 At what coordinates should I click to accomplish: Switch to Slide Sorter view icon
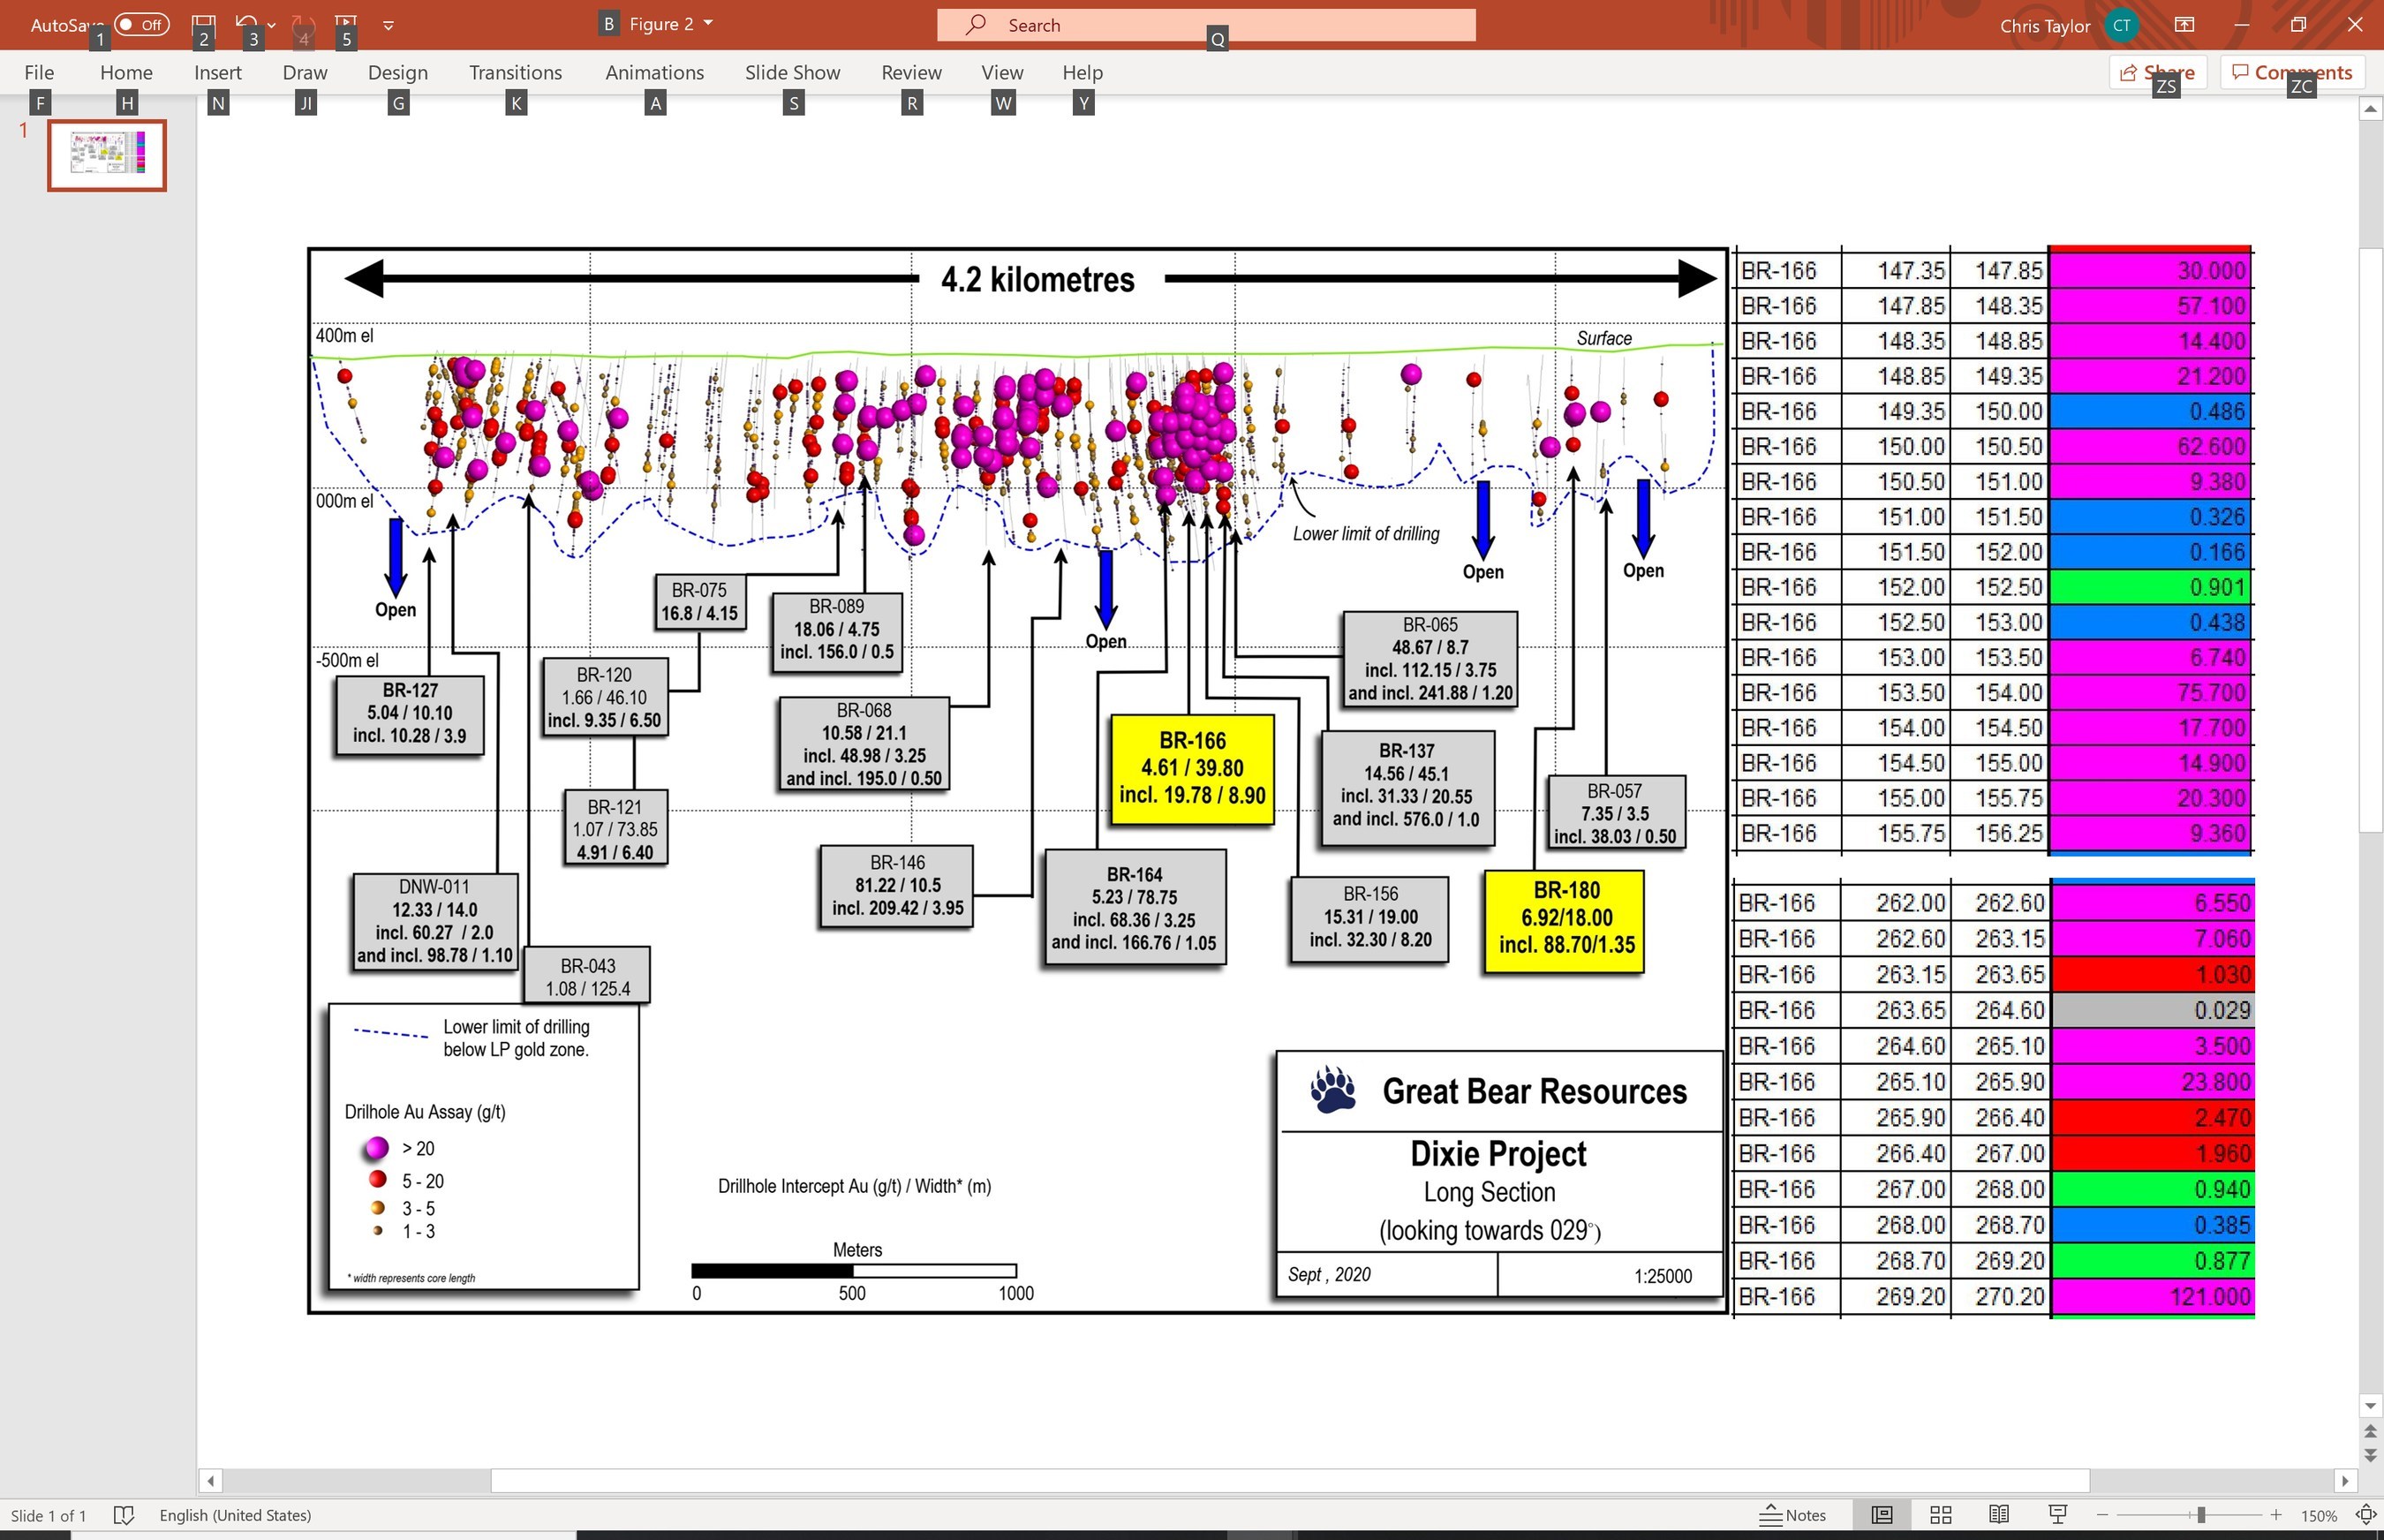pos(1940,1515)
